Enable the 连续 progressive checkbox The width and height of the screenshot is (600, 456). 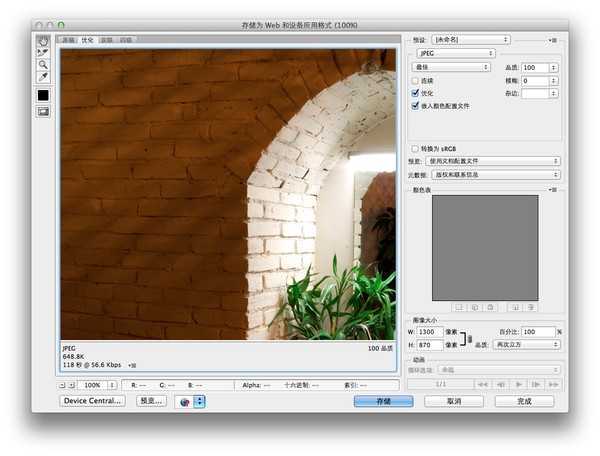415,81
